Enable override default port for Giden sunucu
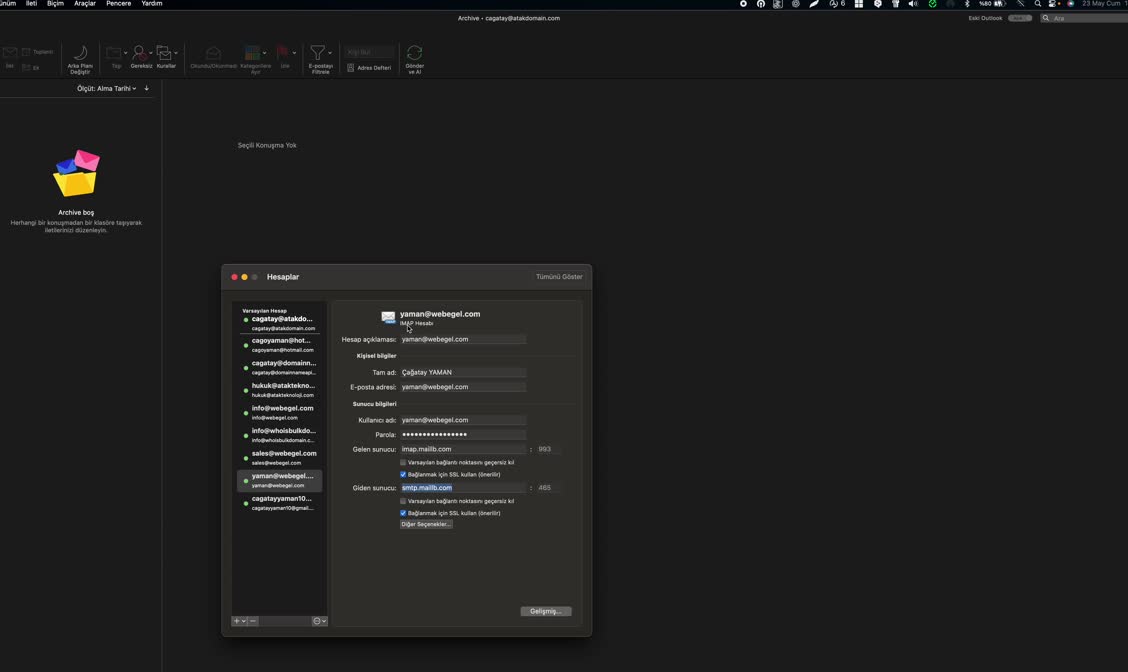Screen dimensions: 1128x672 pos(404,500)
